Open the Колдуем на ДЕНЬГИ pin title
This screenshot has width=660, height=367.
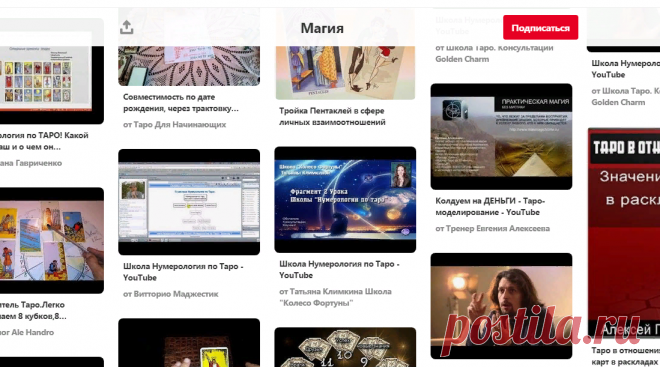[x=490, y=207]
